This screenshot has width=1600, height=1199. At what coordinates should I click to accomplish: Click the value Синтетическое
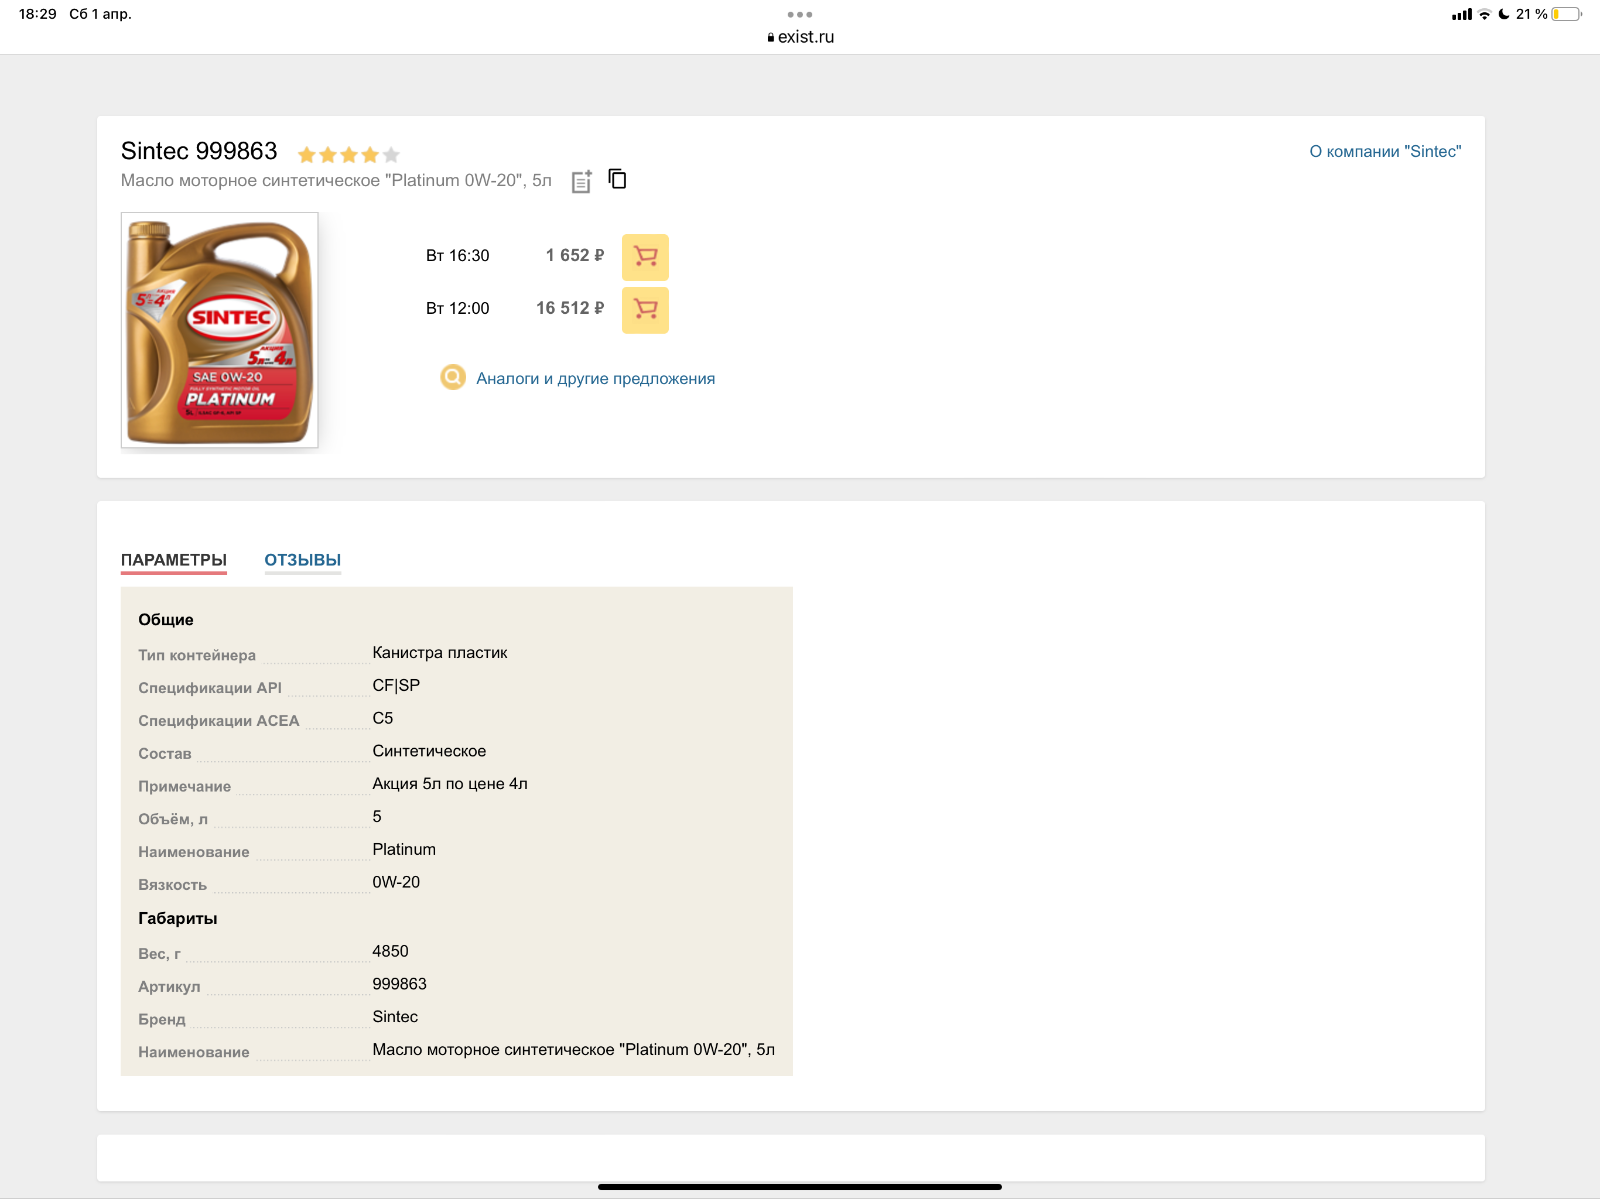pos(429,751)
